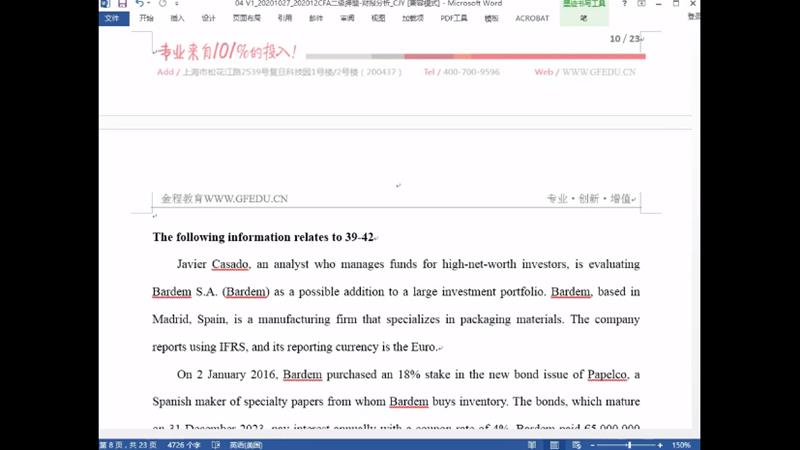Switch to the 插入 (Insert) ribbon tab
The height and width of the screenshot is (450, 800).
point(177,18)
